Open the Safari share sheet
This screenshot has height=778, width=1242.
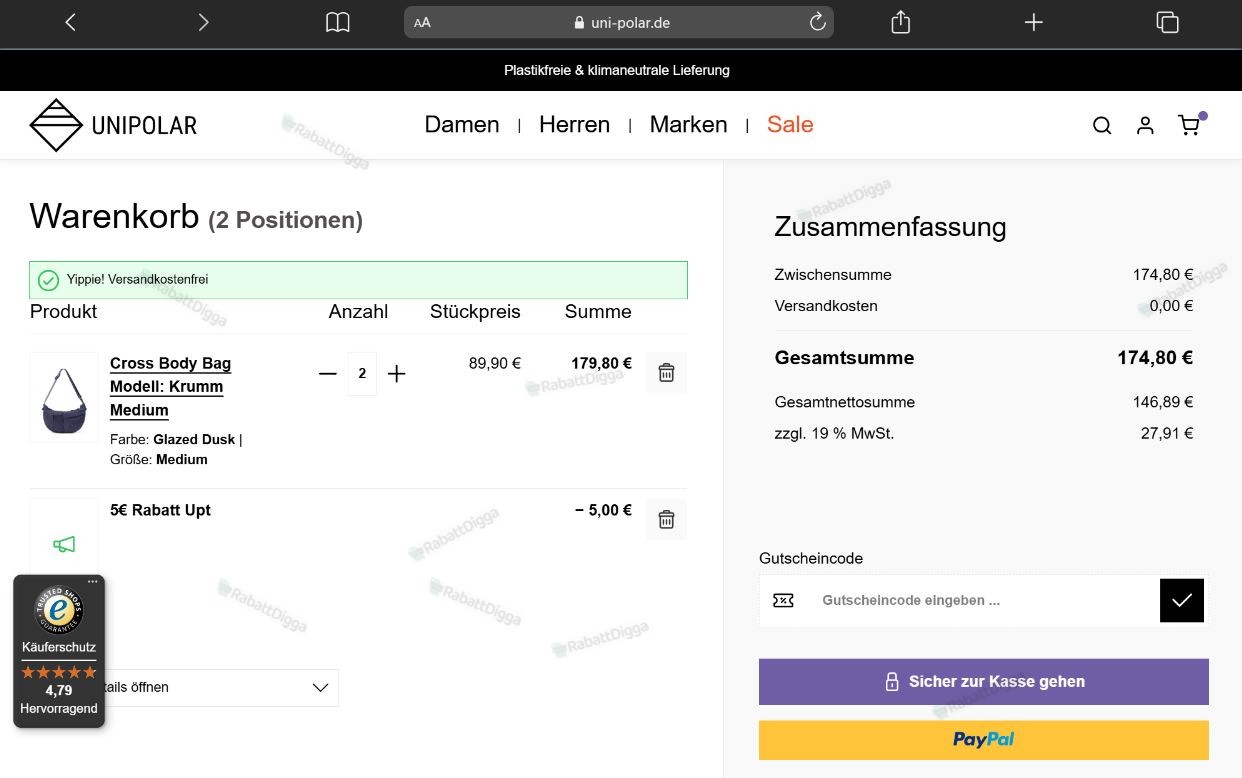(x=900, y=22)
